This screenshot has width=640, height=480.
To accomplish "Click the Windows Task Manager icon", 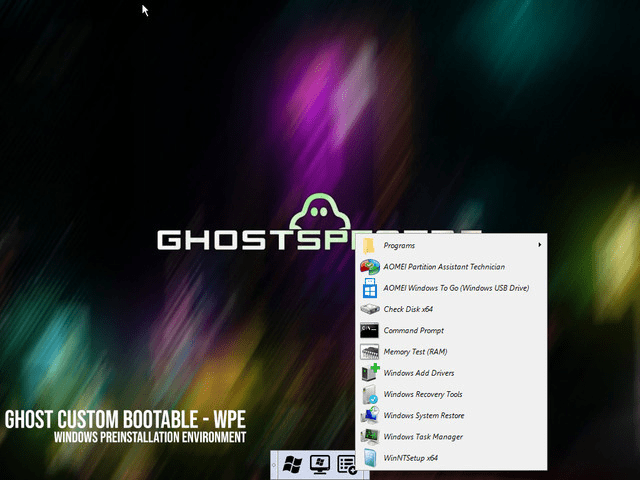I will tap(370, 436).
